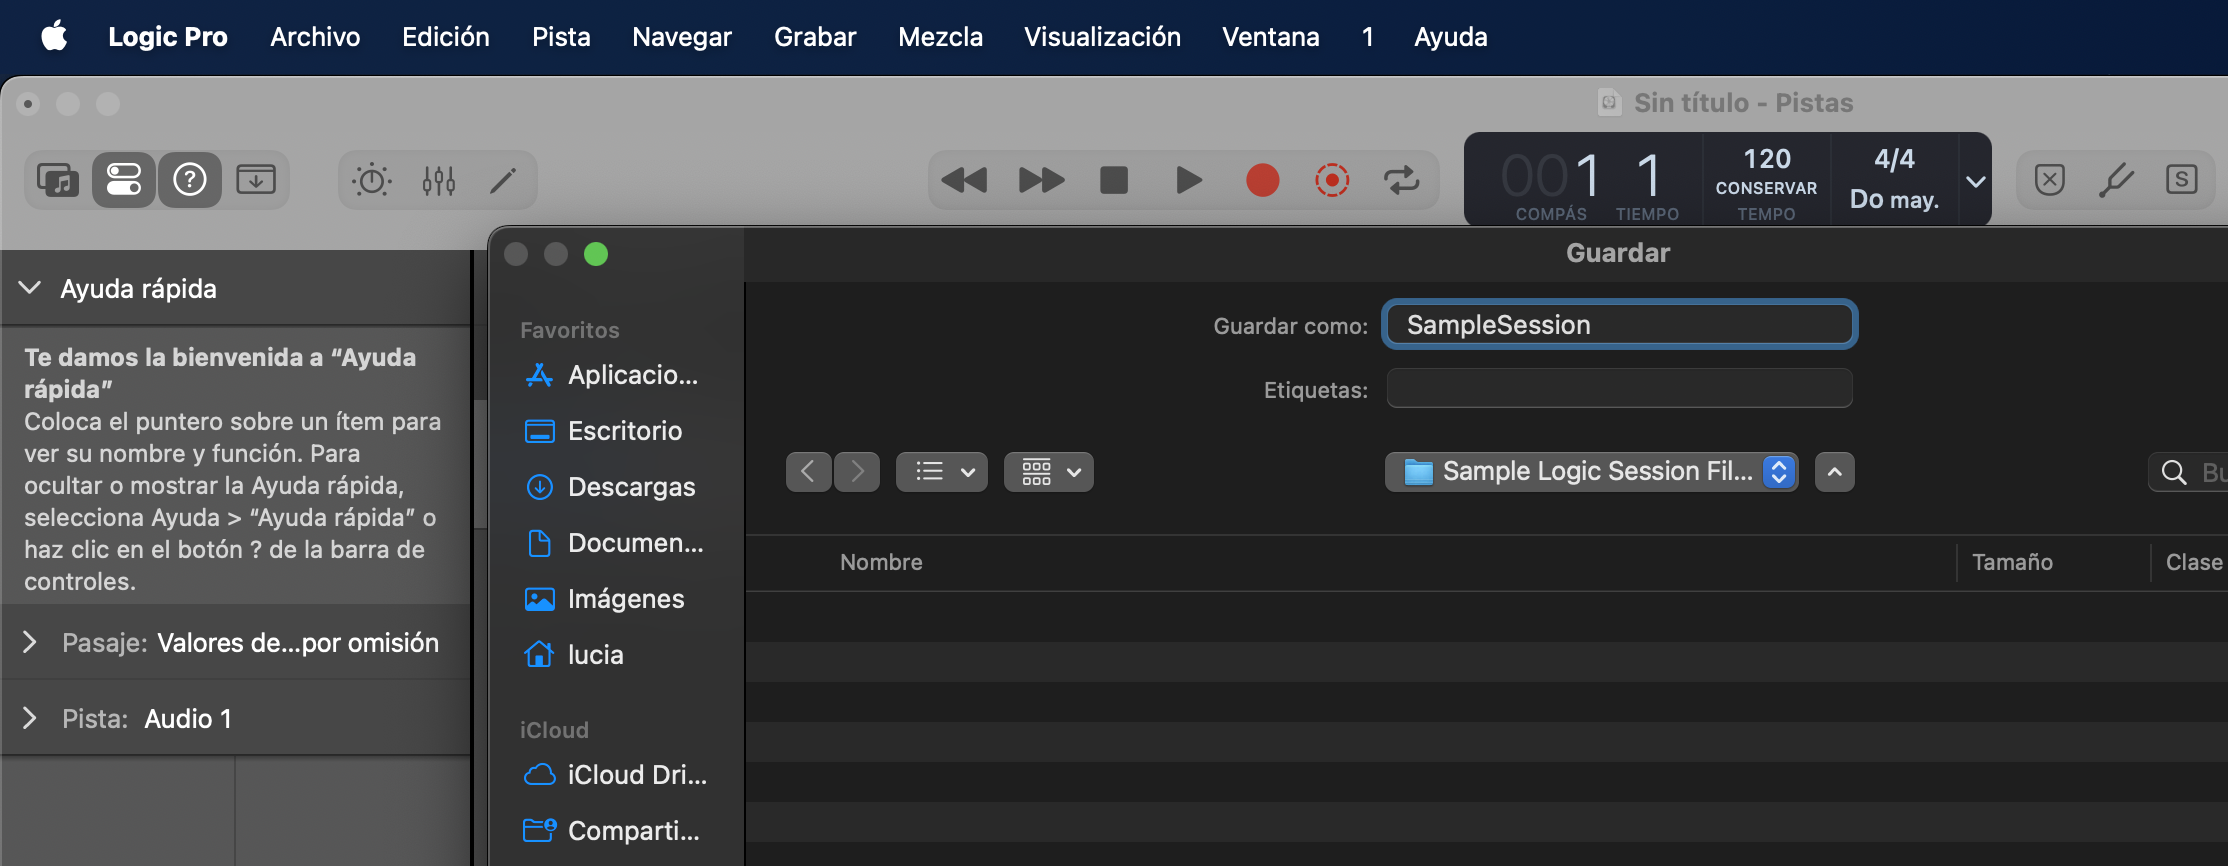Toggle the Cycle loop button
Viewport: 2228px width, 866px height.
1401,180
